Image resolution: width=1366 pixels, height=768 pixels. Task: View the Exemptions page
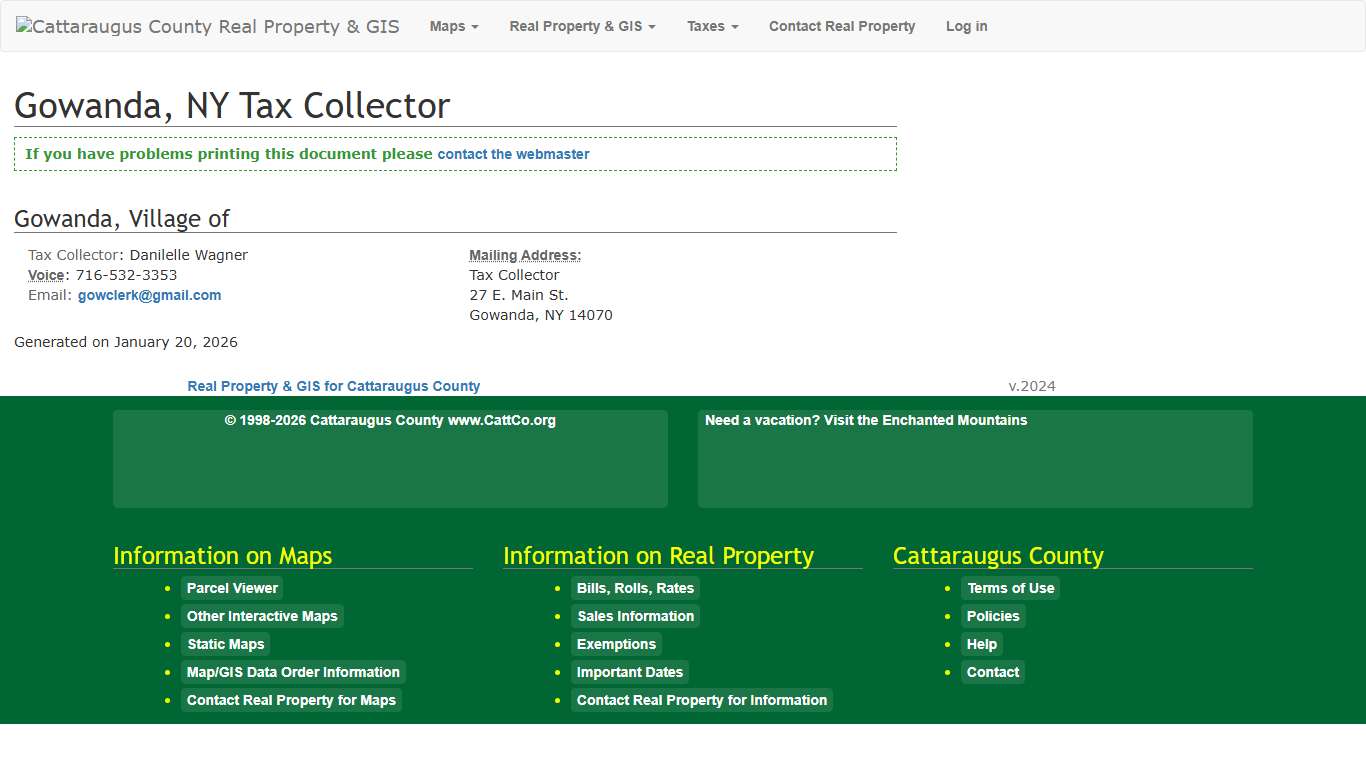pyautogui.click(x=616, y=644)
